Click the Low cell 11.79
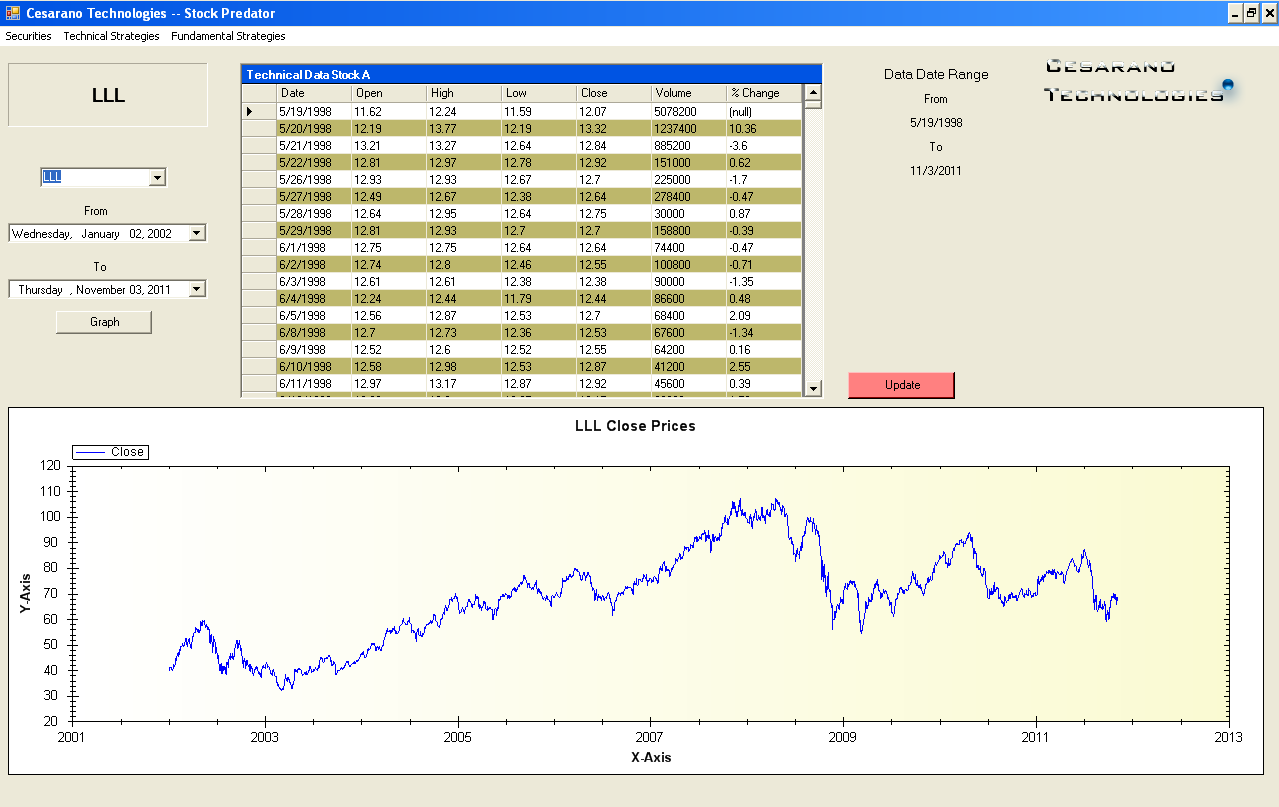Image resolution: width=1279 pixels, height=807 pixels. coord(539,298)
